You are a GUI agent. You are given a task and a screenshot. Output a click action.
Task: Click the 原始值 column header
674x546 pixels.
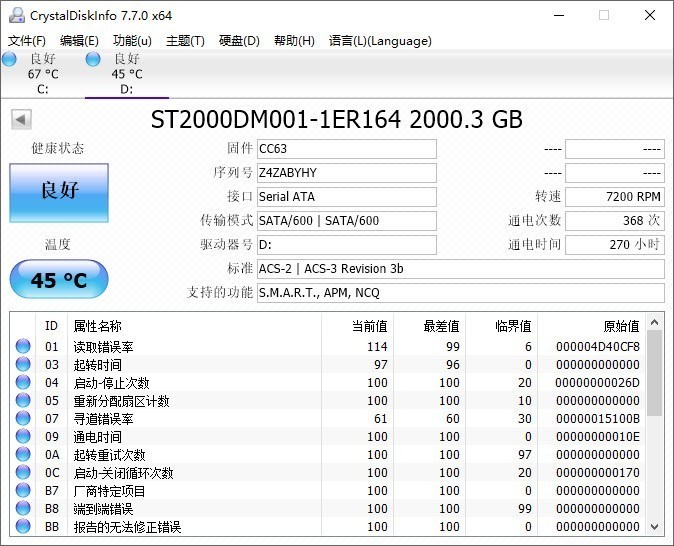pos(591,326)
